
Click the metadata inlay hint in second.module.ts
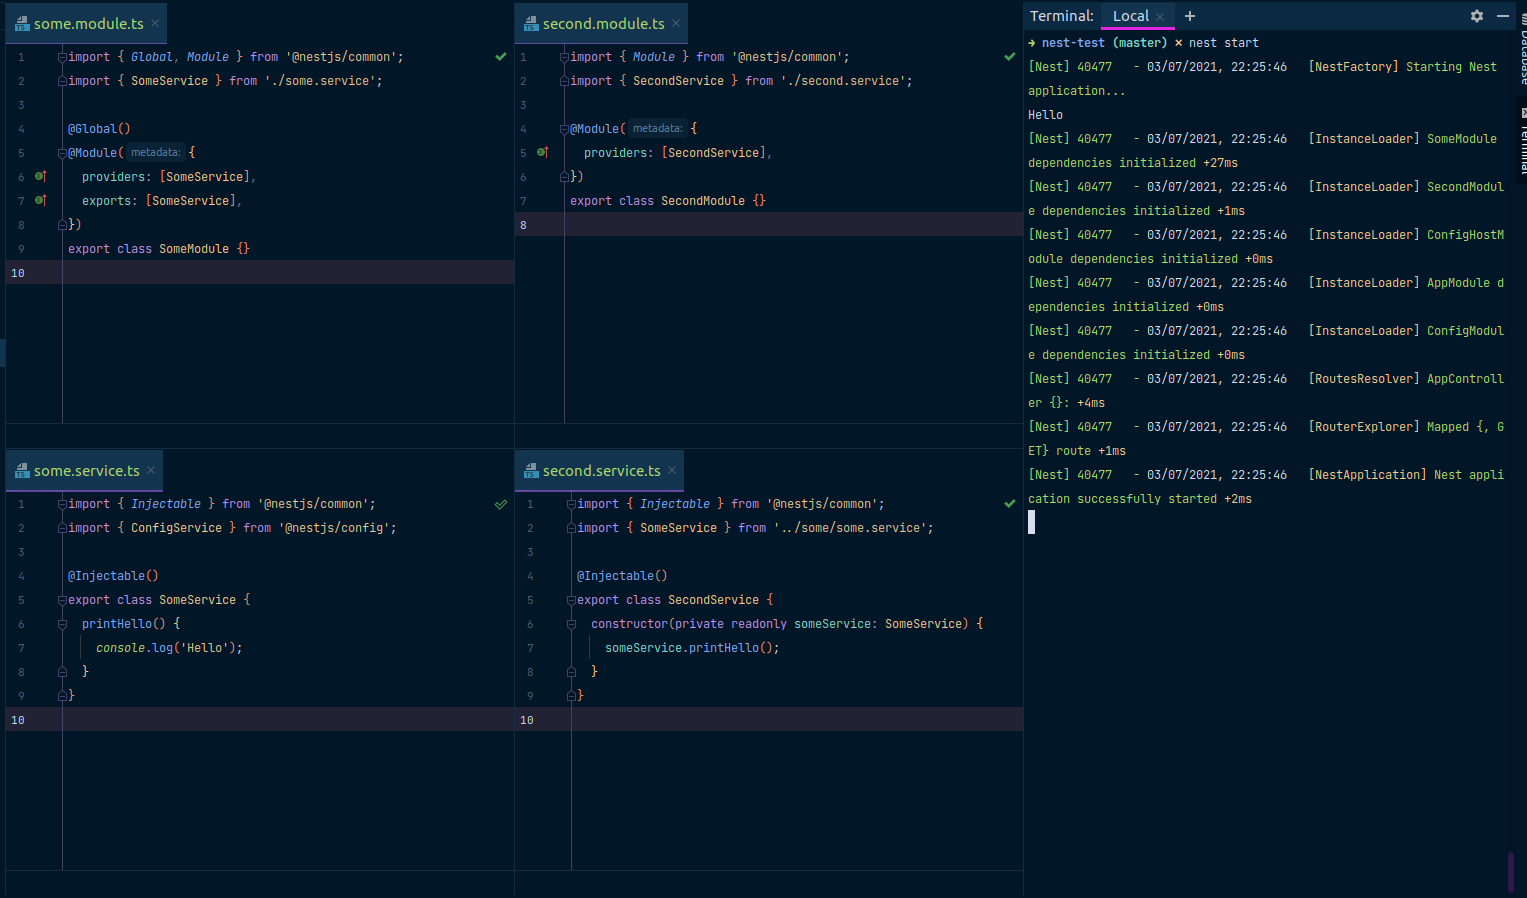click(657, 129)
